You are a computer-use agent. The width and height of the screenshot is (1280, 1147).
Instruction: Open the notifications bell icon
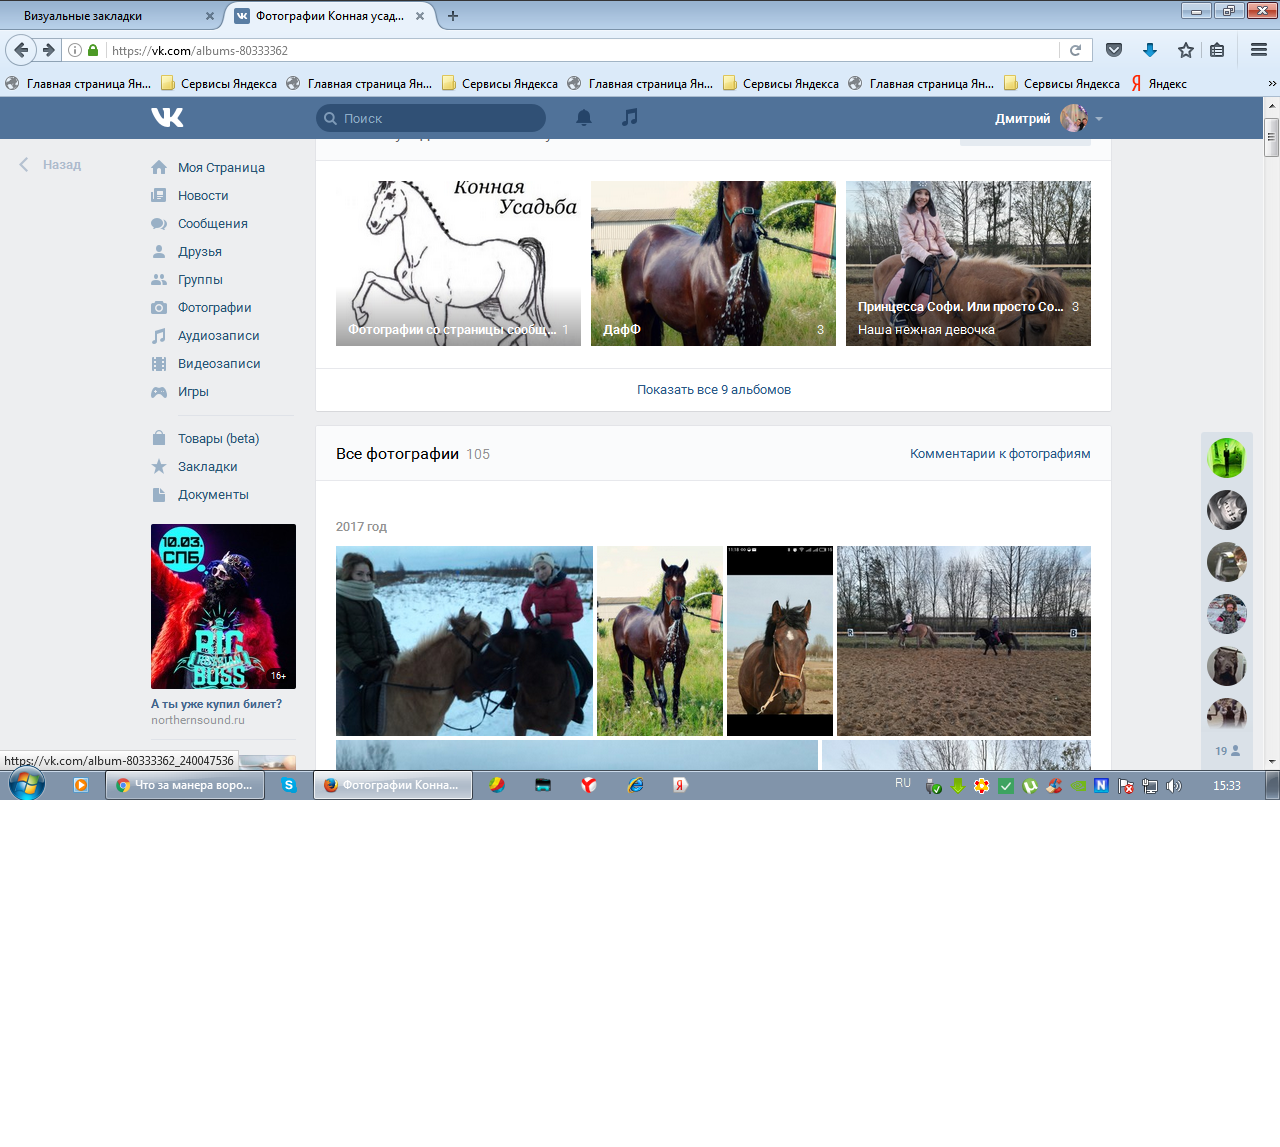tap(584, 118)
